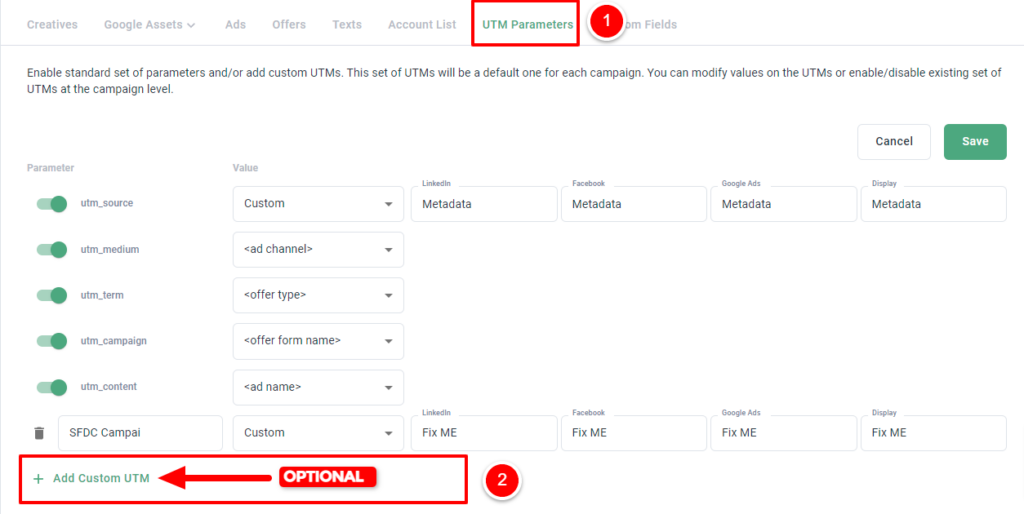Delete the SFDC Campai custom UTM row
The height and width of the screenshot is (514, 1024).
[39, 433]
